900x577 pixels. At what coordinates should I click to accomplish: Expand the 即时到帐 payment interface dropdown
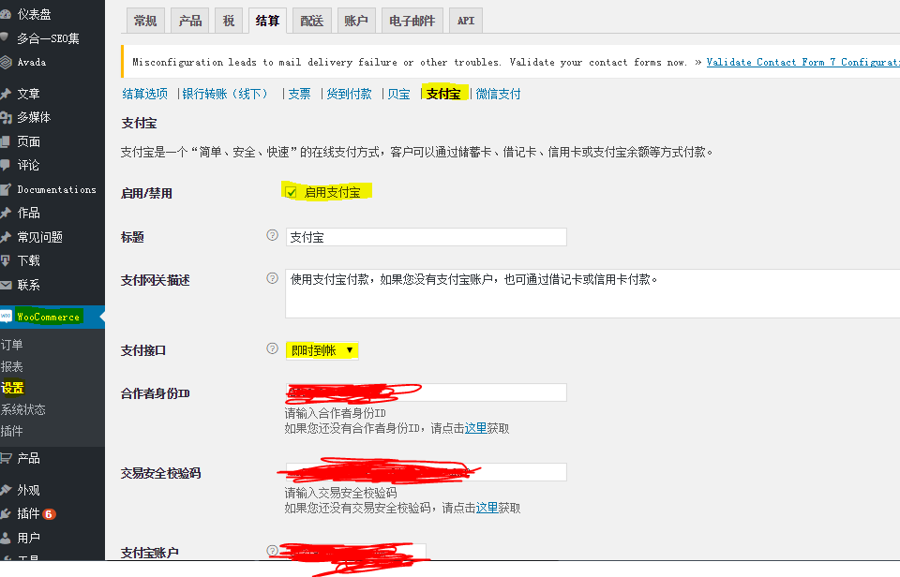[x=321, y=350]
